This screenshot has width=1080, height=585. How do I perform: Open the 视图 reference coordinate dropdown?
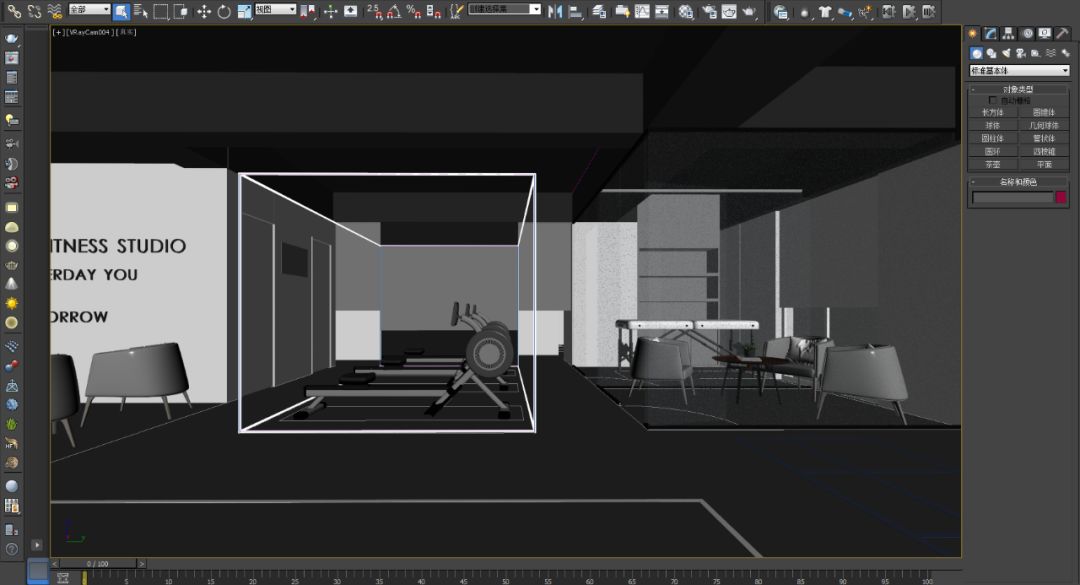click(x=275, y=10)
